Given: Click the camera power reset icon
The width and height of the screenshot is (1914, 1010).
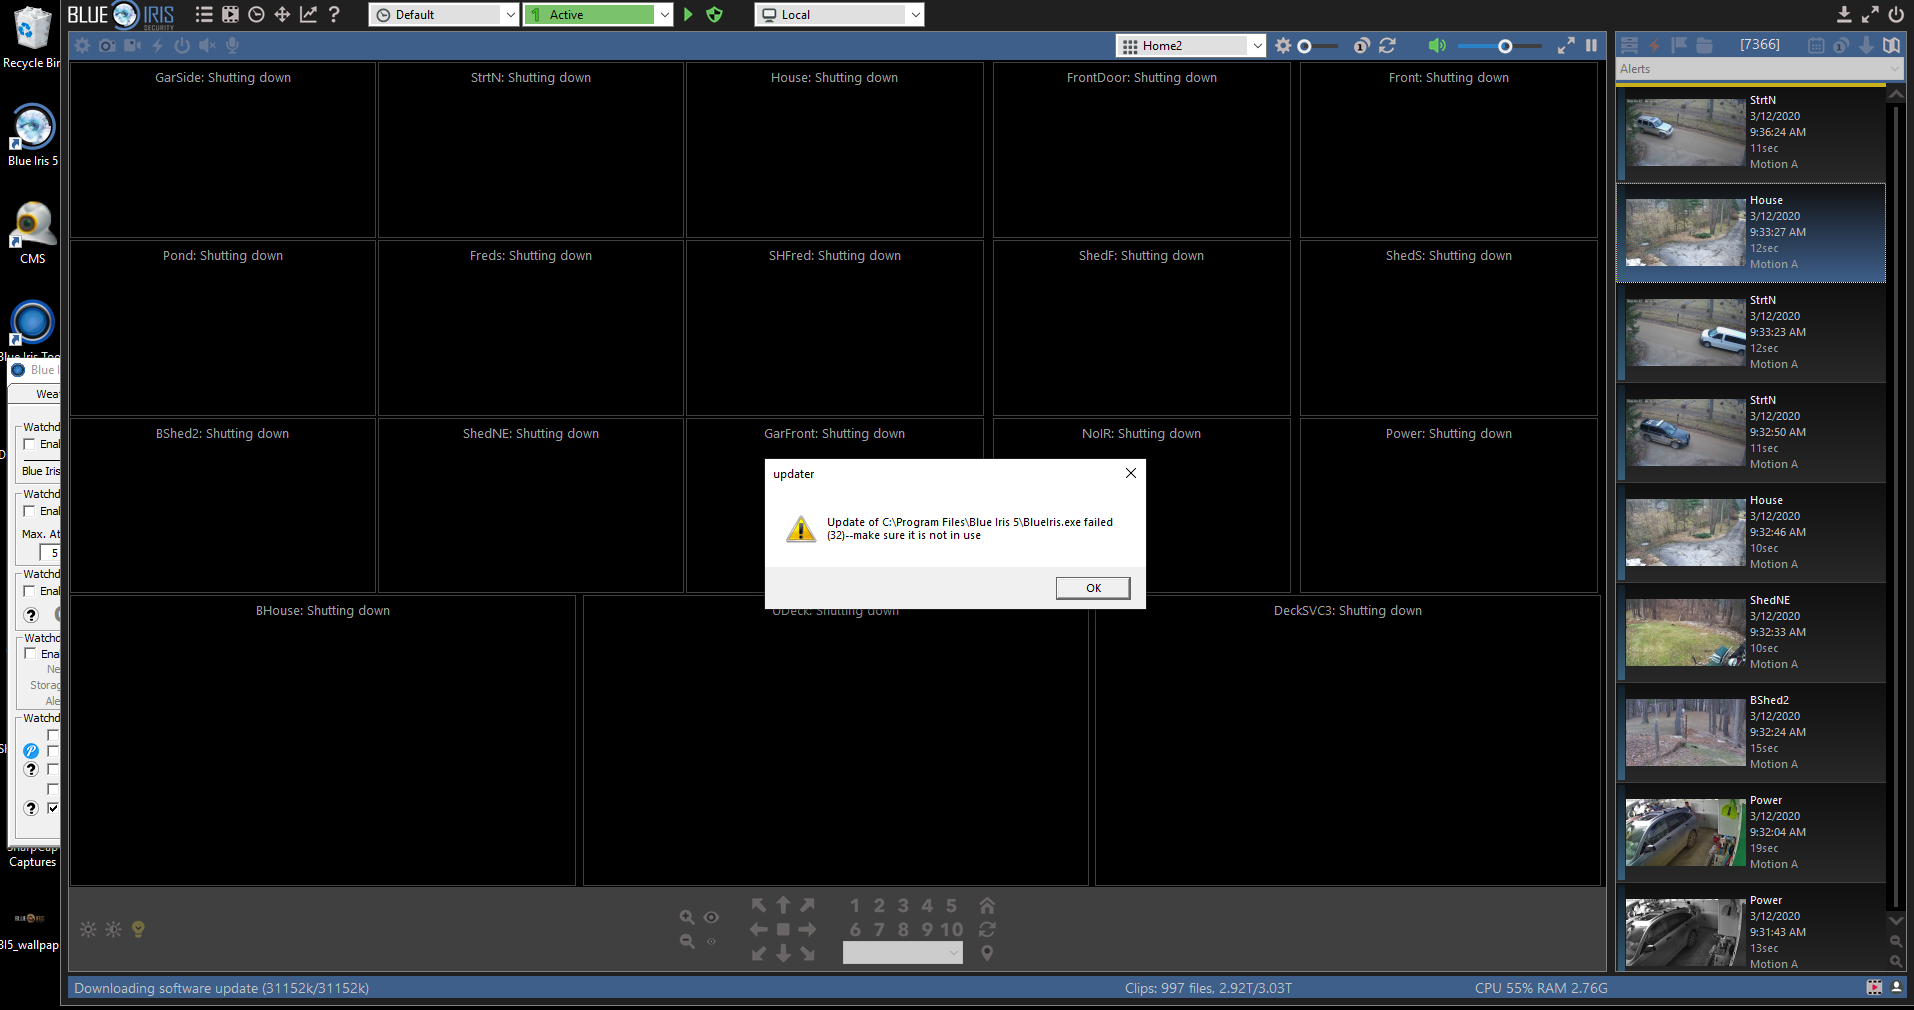Looking at the screenshot, I should (182, 45).
